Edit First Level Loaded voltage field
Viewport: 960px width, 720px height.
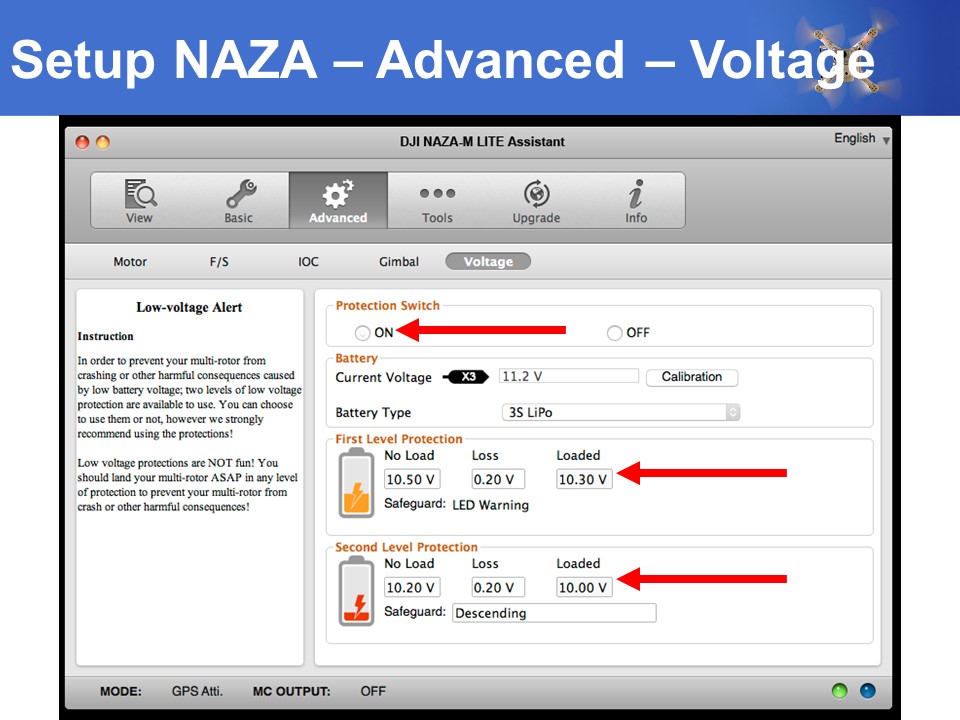pos(584,479)
